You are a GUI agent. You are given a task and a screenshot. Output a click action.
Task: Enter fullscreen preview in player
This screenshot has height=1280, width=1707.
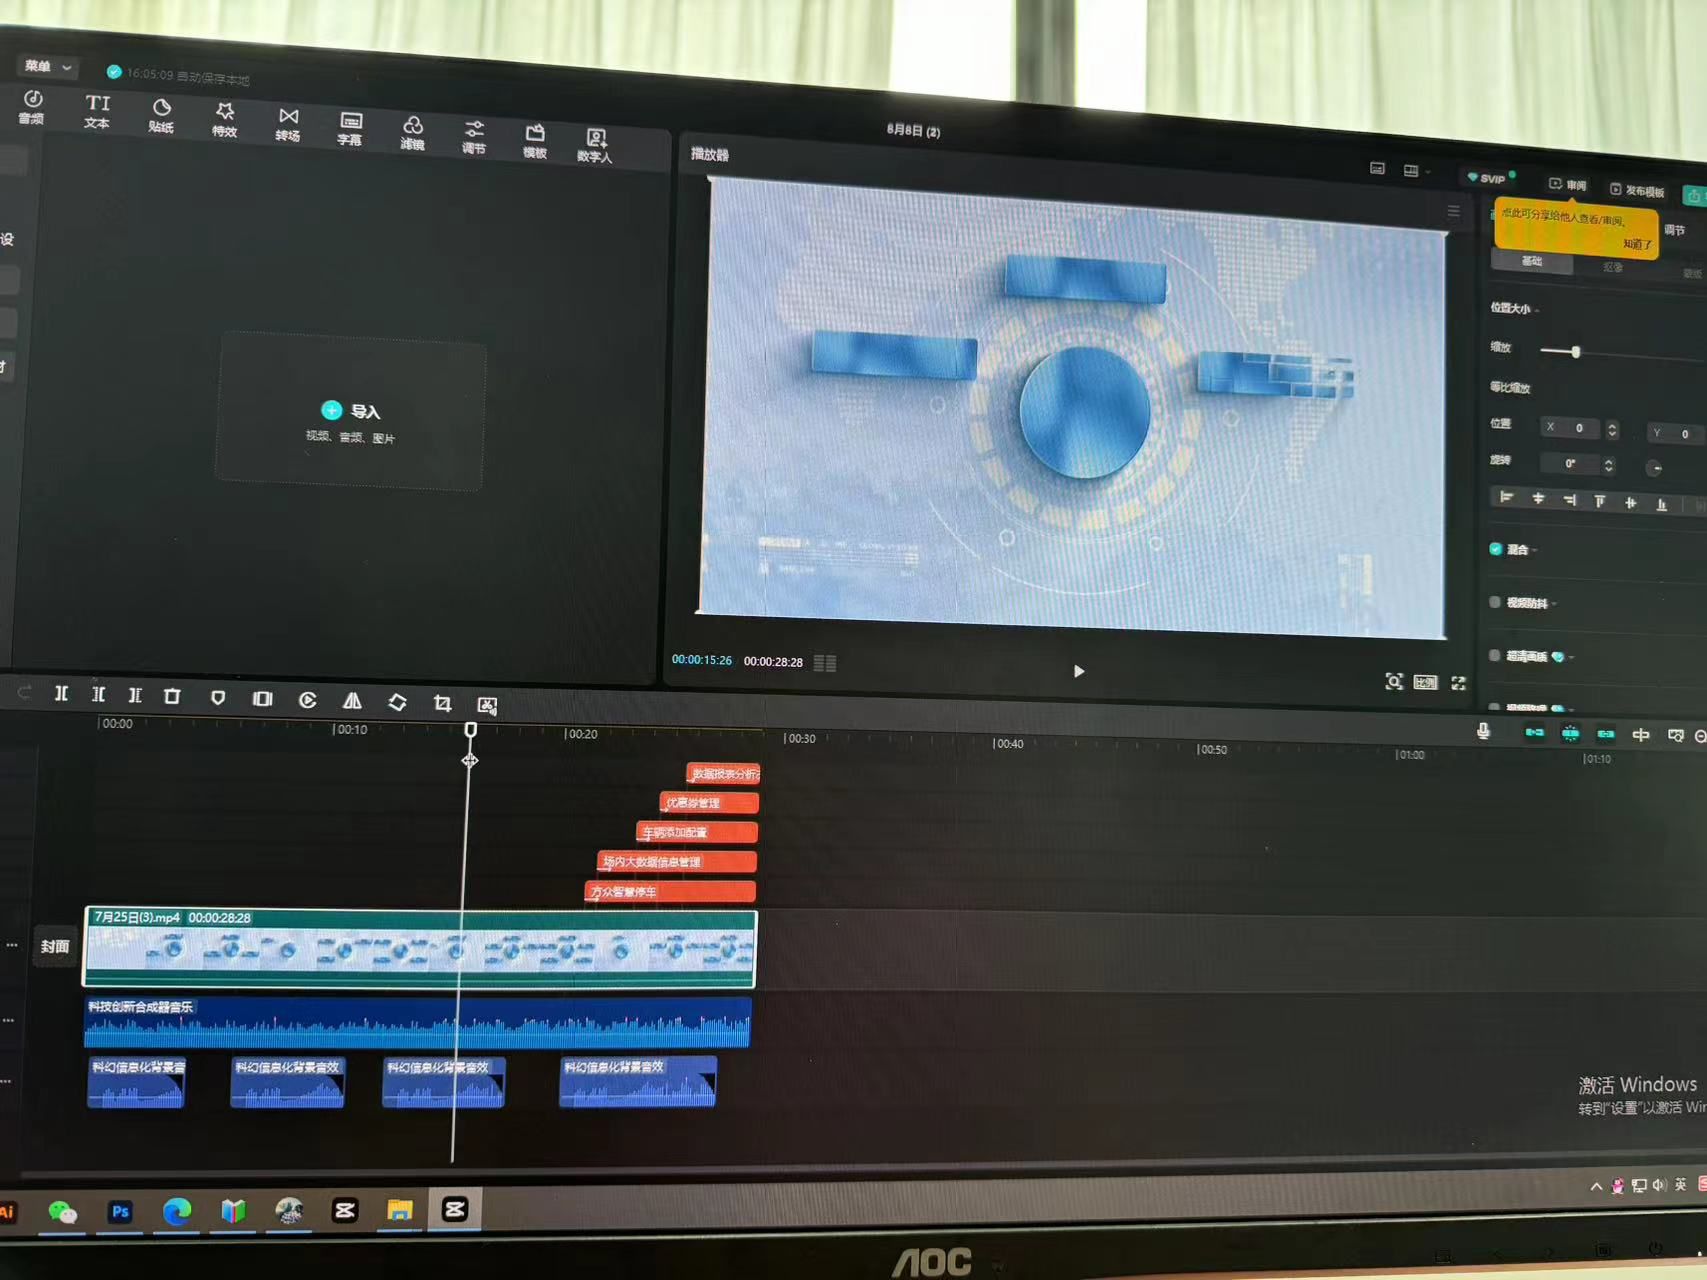tap(1458, 683)
